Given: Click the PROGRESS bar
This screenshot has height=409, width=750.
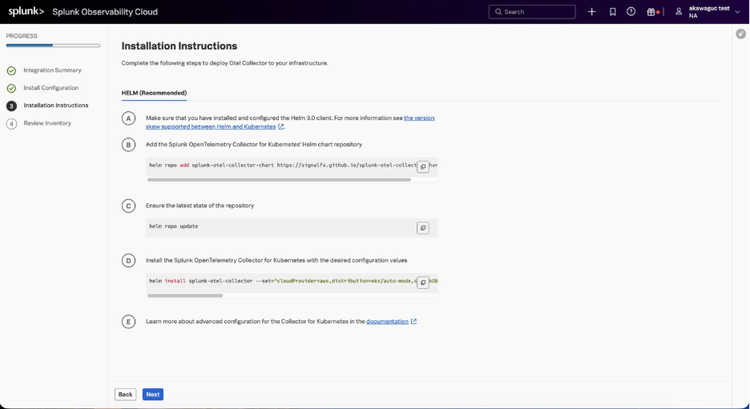Looking at the screenshot, I should pyautogui.click(x=53, y=45).
